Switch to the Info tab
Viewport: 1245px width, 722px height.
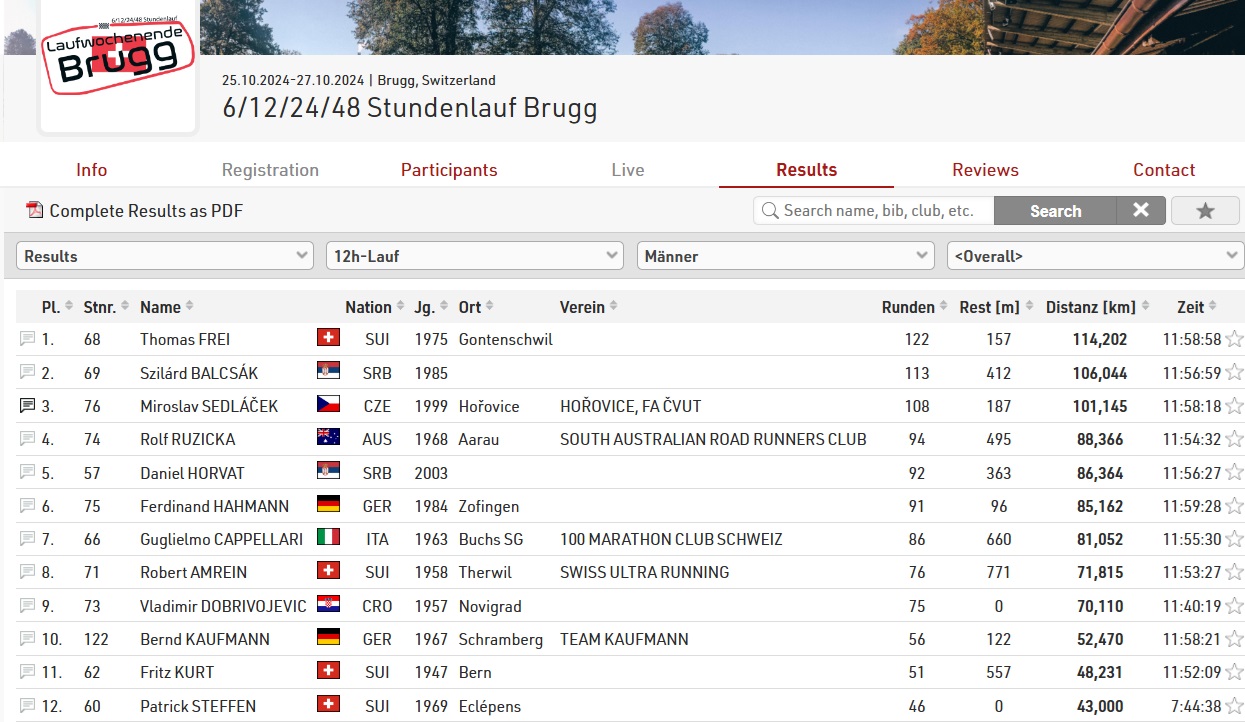pos(91,170)
